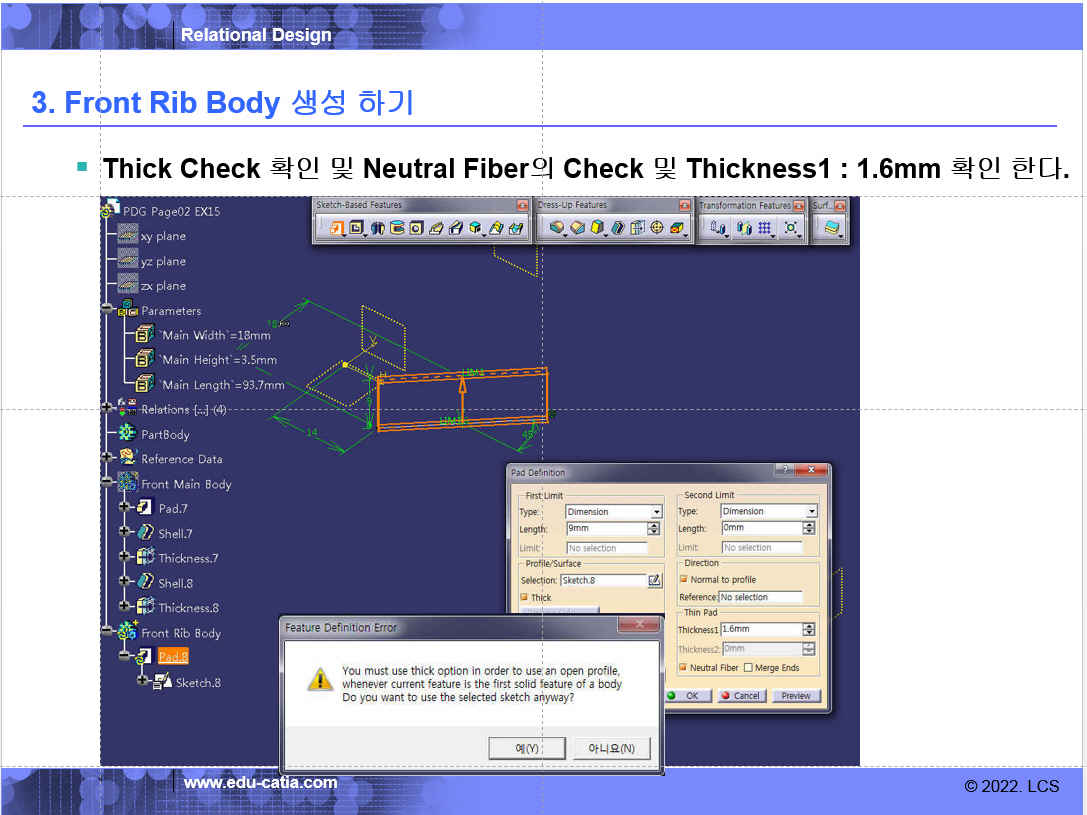This screenshot has height=815, width=1087.
Task: Collapse the Parameters node in tree
Action: pyautogui.click(x=107, y=310)
